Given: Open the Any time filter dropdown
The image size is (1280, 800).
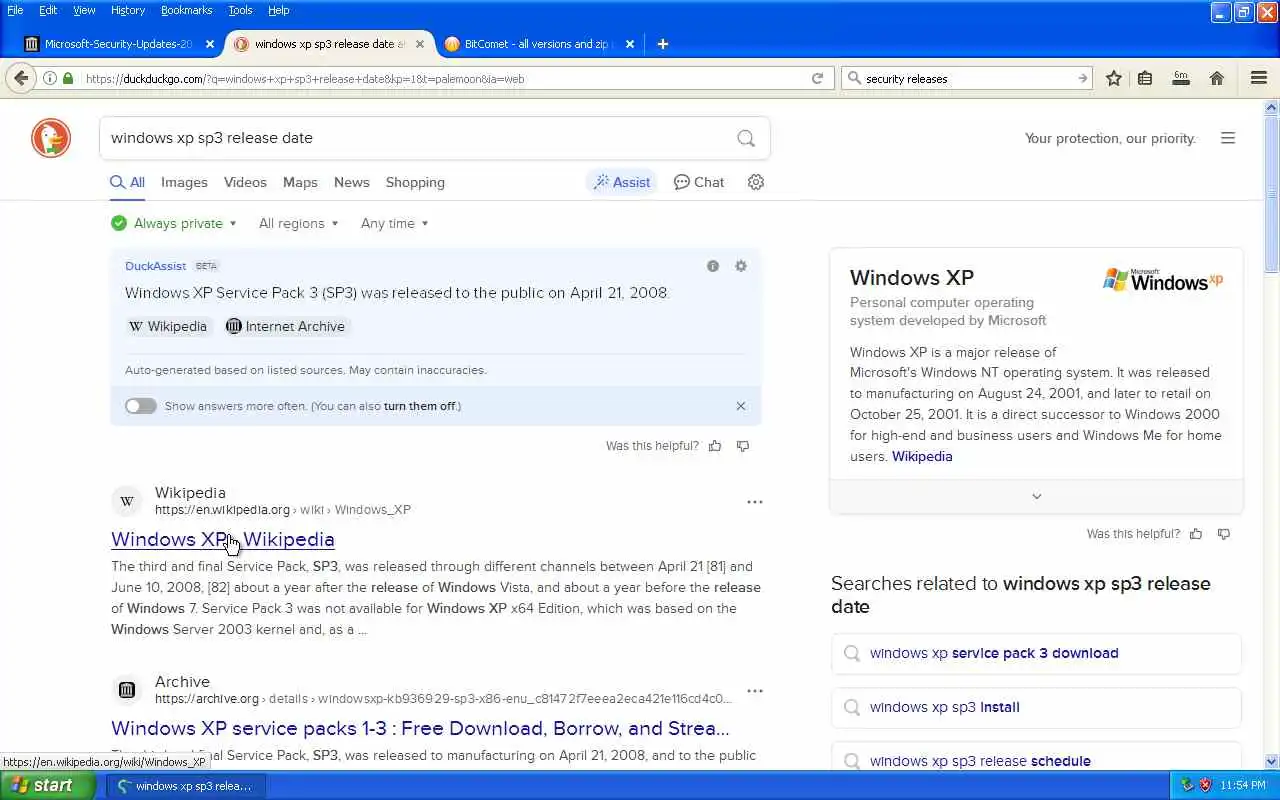Looking at the screenshot, I should coord(394,223).
